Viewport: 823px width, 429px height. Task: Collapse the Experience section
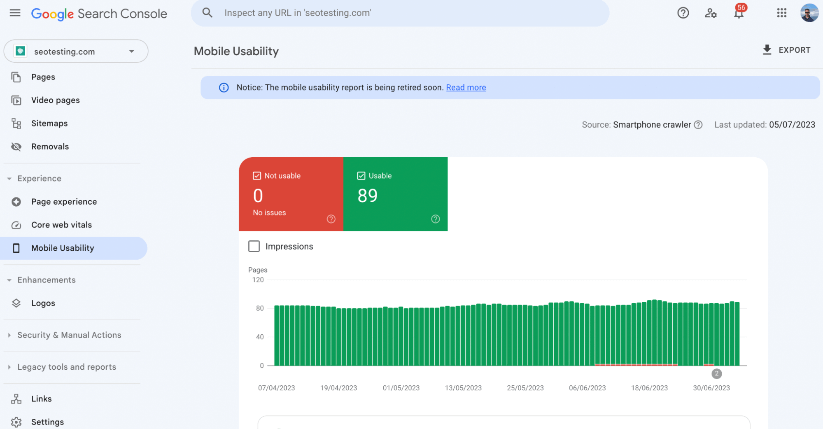10,178
